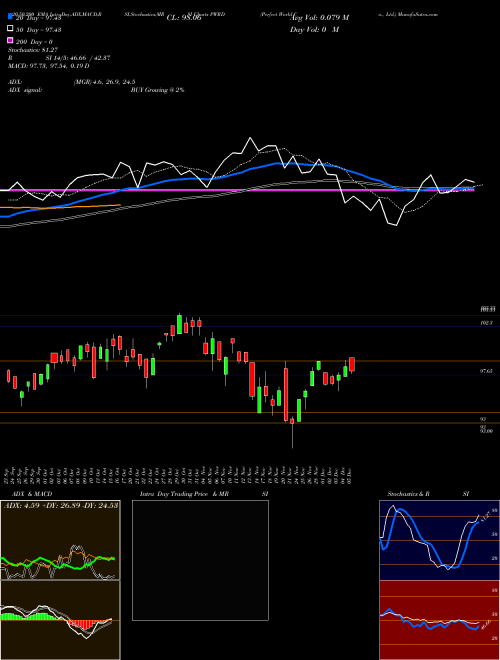Screen dimensions: 500x660
Task: Click the blue stochastics chart thumbnail
Action: coord(439,540)
